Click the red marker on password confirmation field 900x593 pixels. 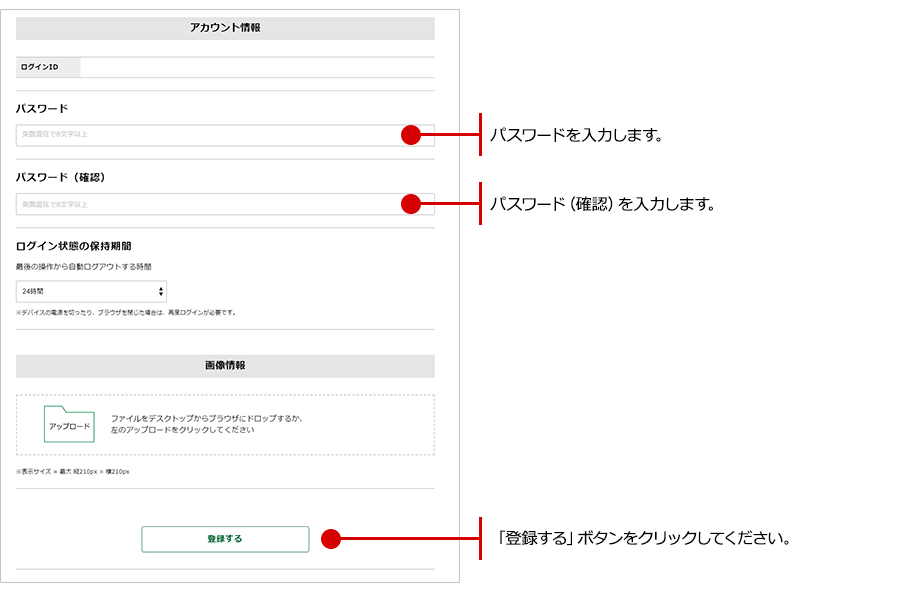(410, 204)
